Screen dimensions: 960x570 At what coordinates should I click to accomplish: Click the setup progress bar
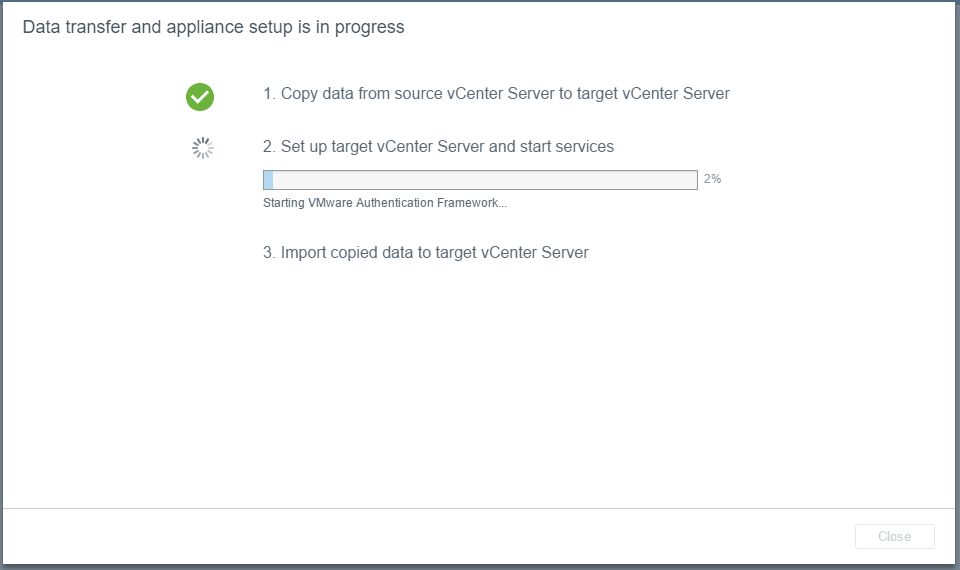[x=480, y=180]
